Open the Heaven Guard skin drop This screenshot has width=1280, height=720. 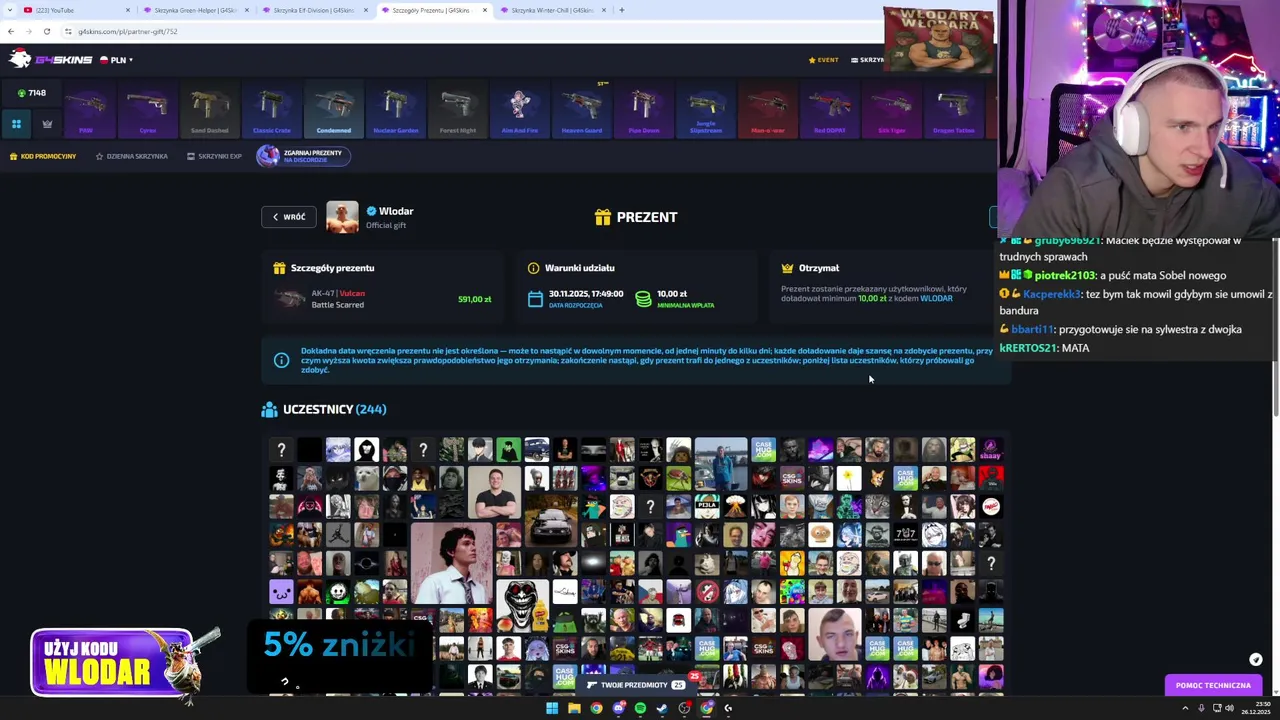pyautogui.click(x=582, y=108)
